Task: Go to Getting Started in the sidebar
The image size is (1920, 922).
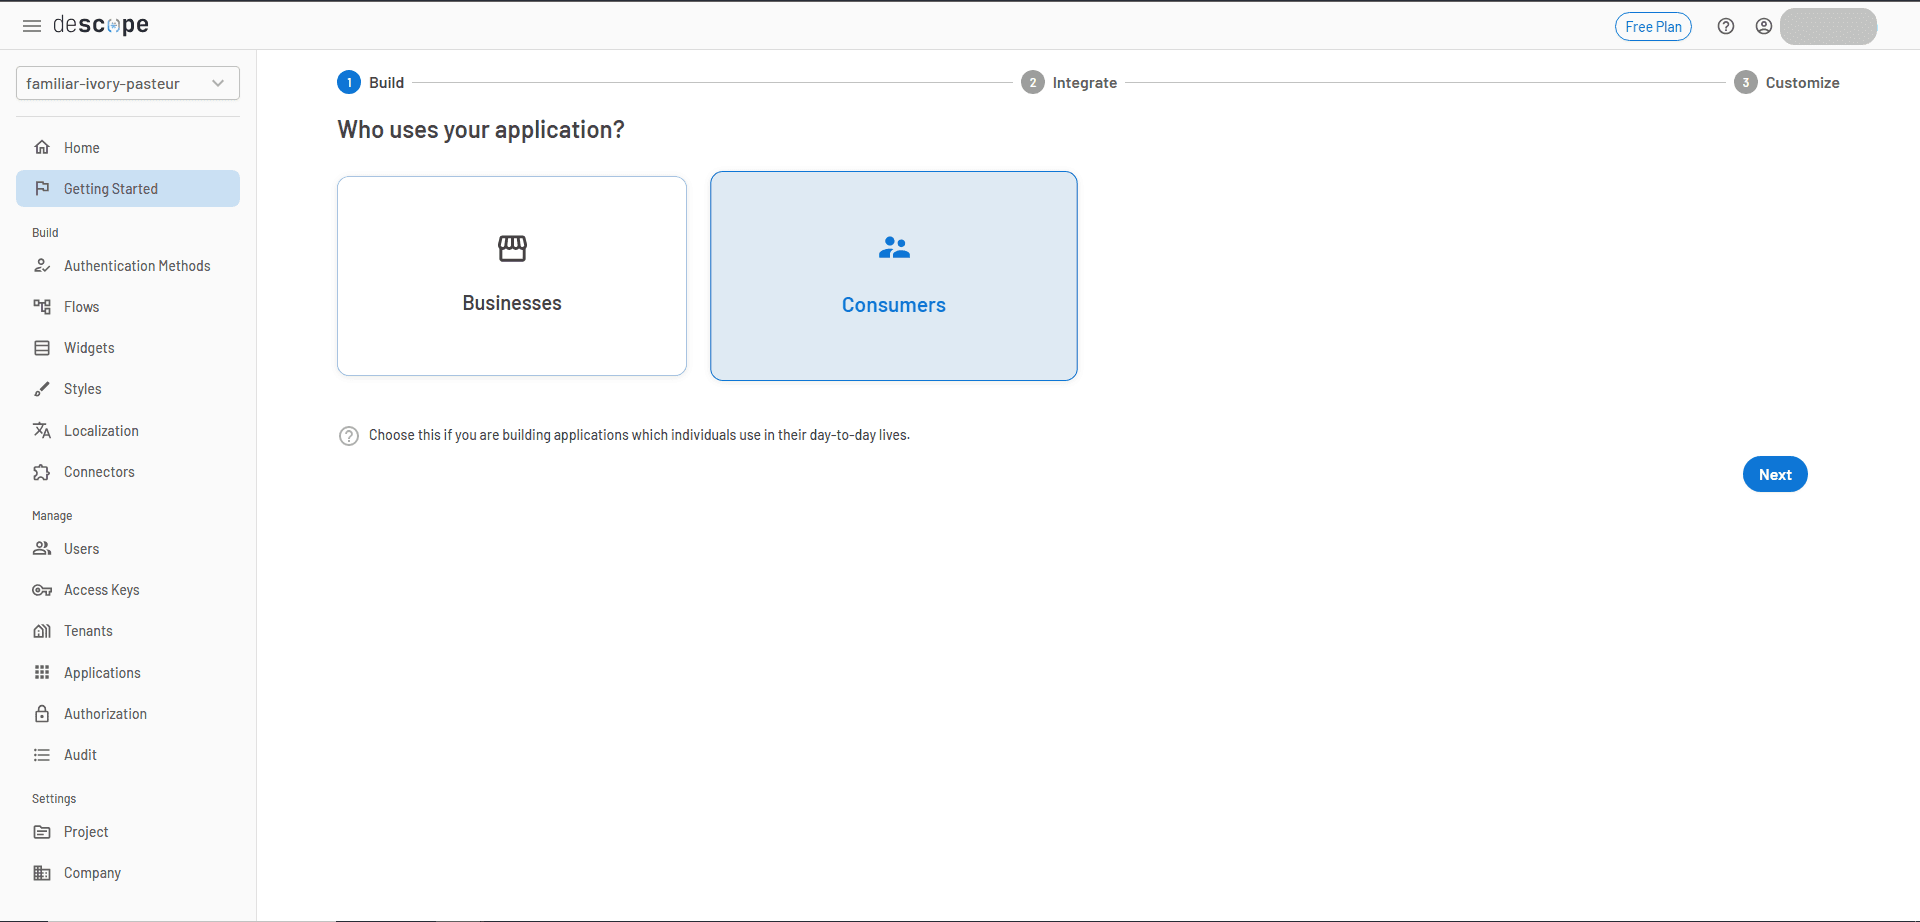Action: click(x=110, y=188)
